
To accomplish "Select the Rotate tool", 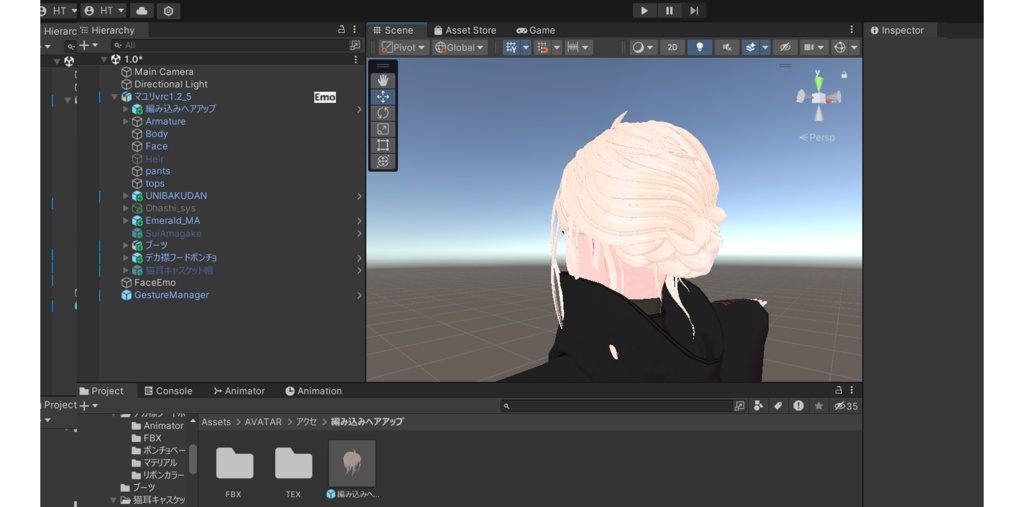I will click(383, 112).
